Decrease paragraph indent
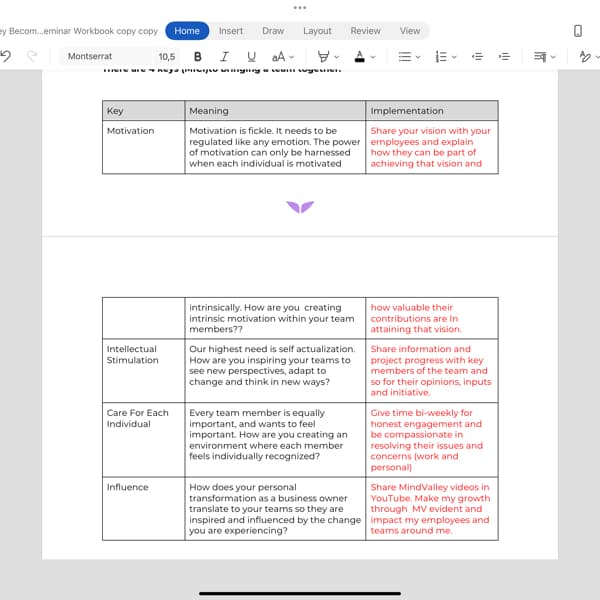The image size is (600, 600). (477, 57)
